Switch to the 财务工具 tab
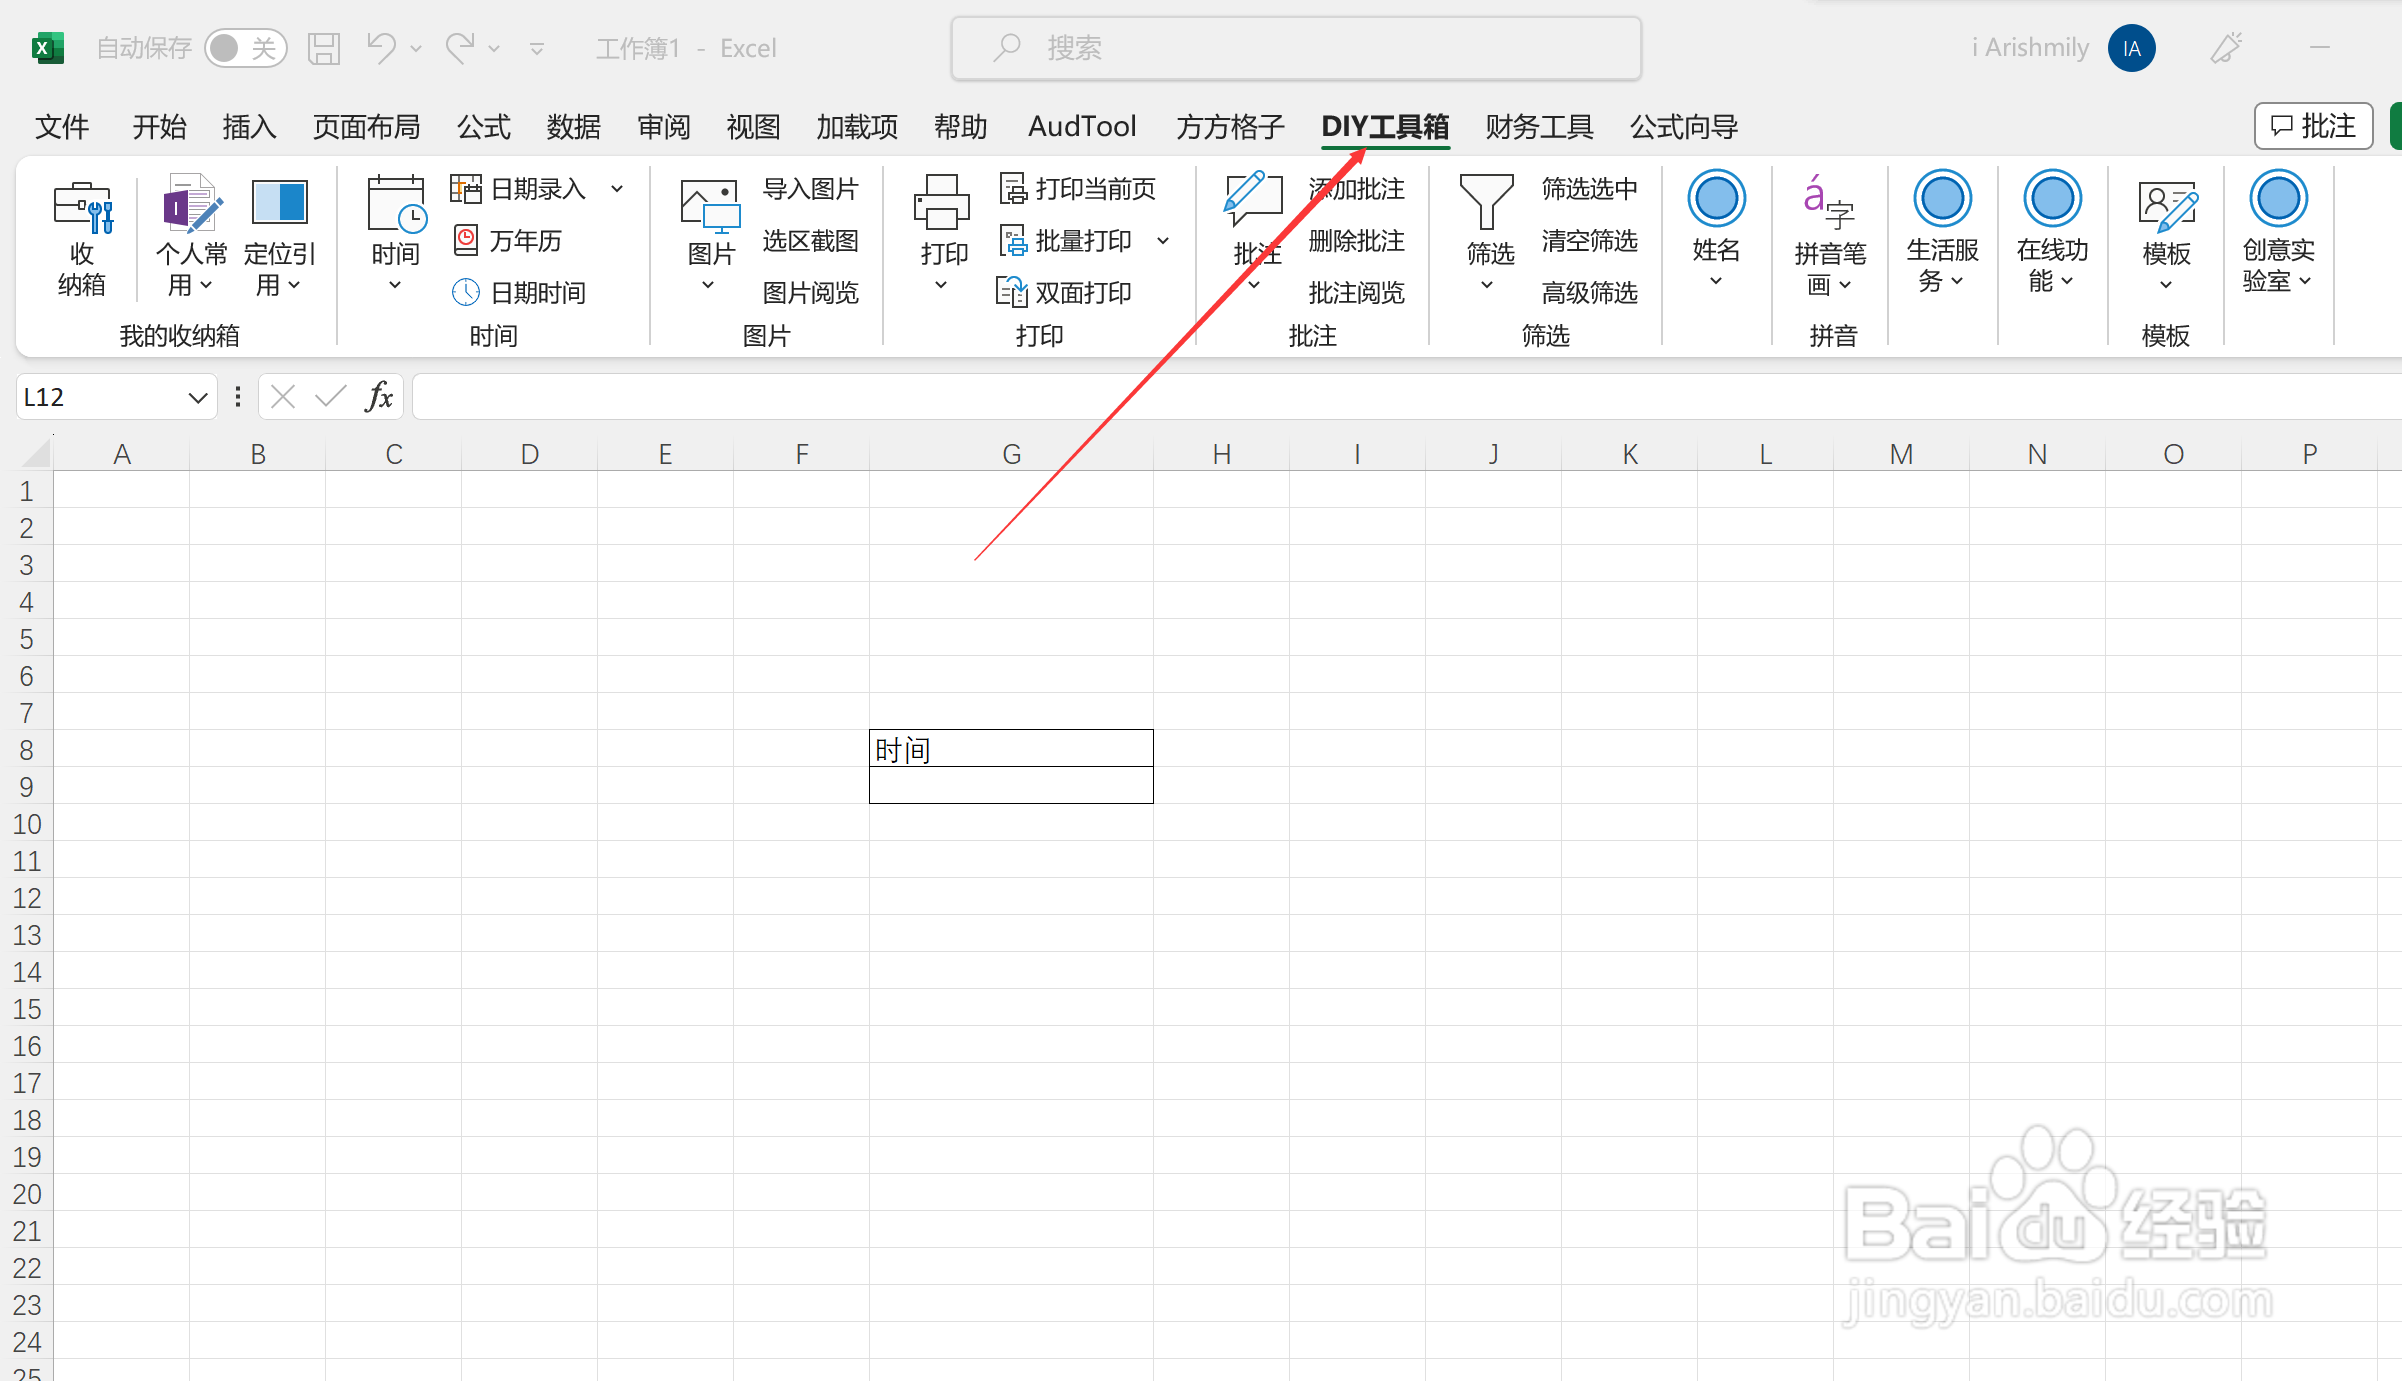The width and height of the screenshot is (2402, 1381). coord(1539,127)
